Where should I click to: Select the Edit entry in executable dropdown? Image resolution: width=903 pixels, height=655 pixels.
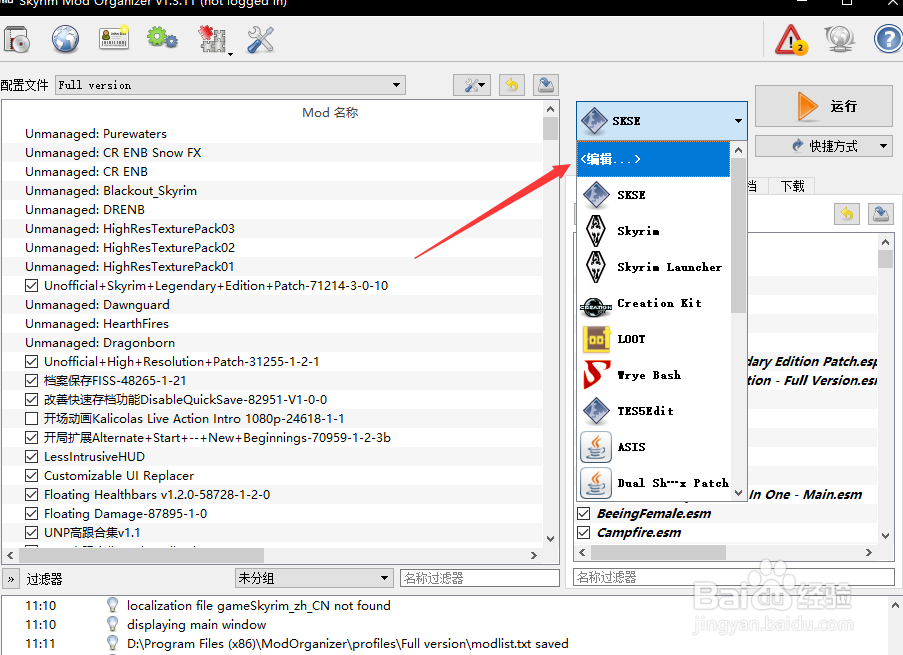pyautogui.click(x=654, y=159)
